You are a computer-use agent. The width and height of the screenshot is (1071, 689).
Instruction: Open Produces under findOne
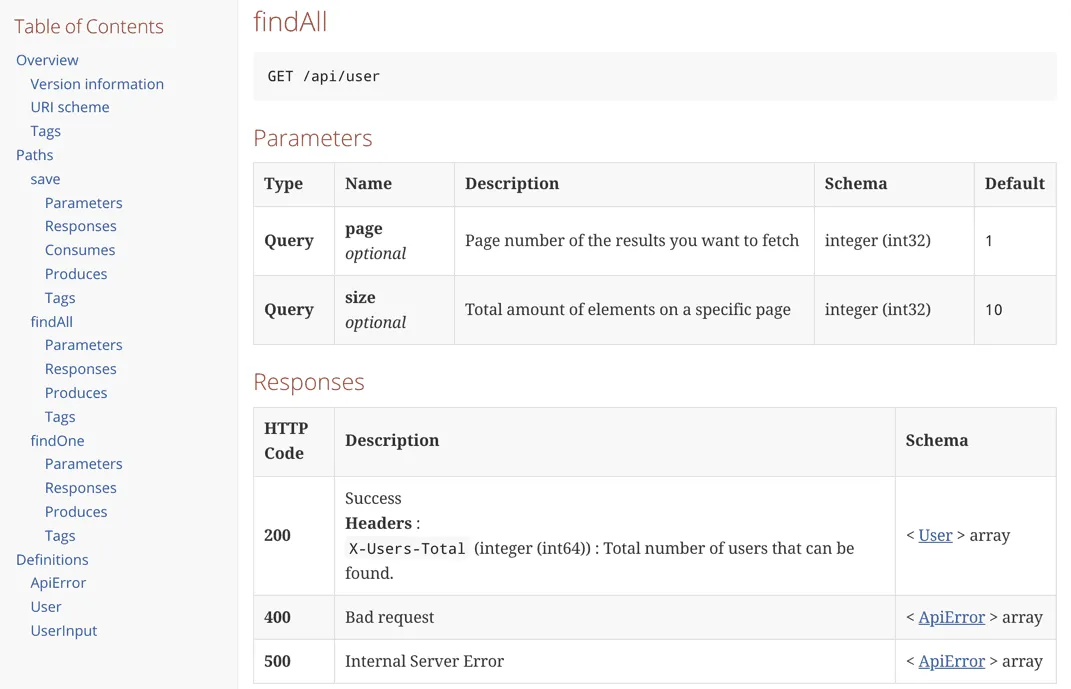pyautogui.click(x=75, y=511)
